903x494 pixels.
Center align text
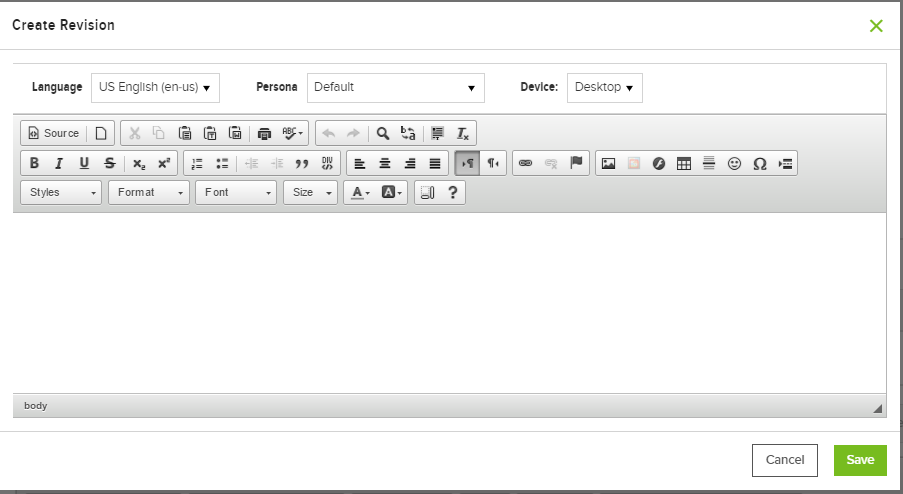coord(385,163)
